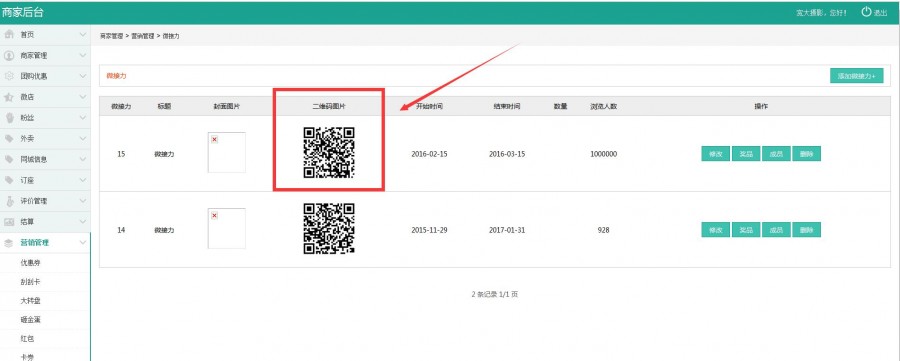Open the 优惠券 submenu item
The image size is (900, 361).
pyautogui.click(x=30, y=263)
